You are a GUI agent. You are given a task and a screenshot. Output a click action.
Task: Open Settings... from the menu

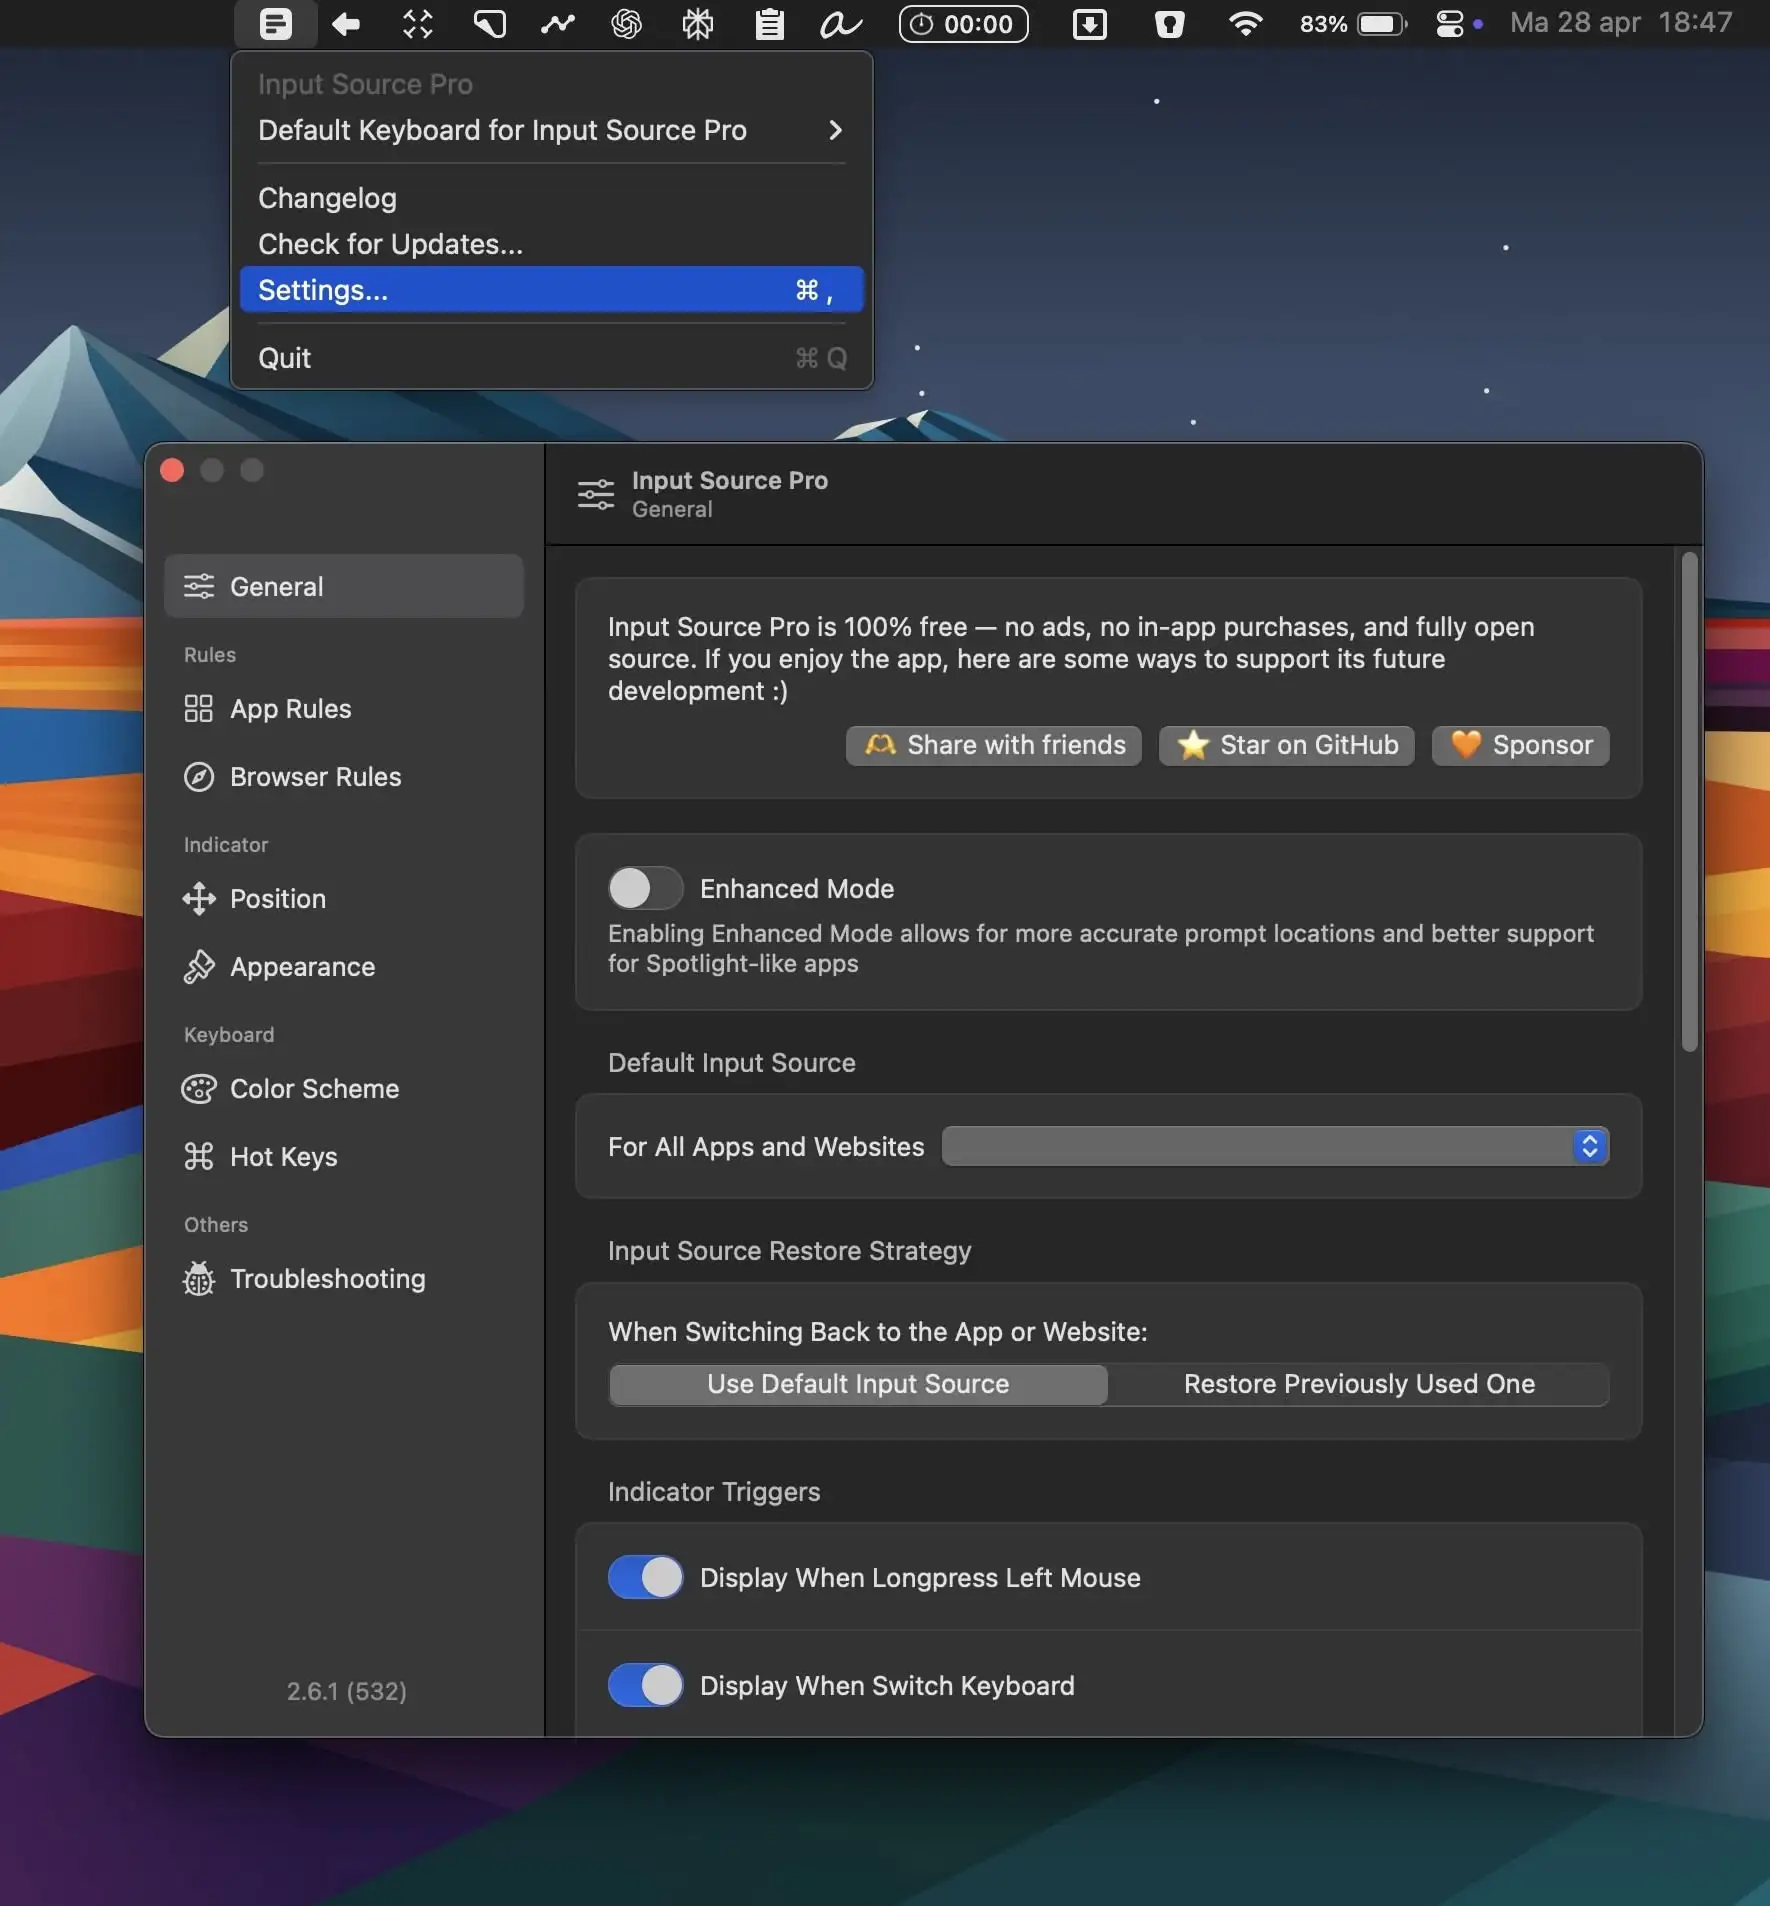pos(551,290)
